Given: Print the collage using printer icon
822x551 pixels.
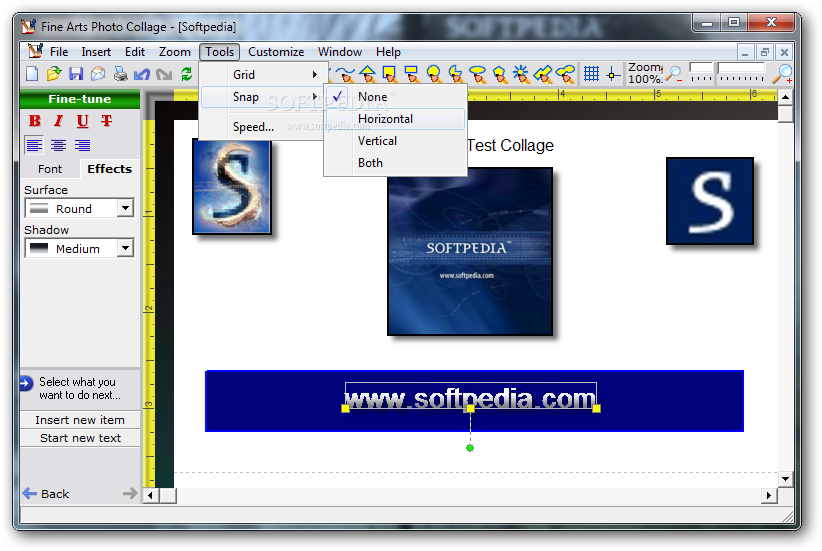Looking at the screenshot, I should tap(120, 74).
